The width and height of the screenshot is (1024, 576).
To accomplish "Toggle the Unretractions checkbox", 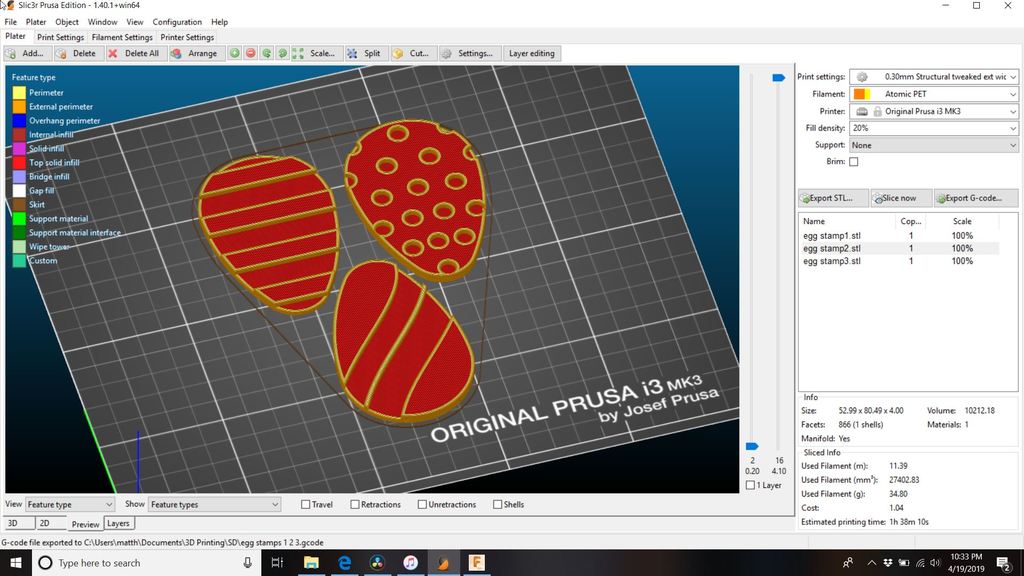I will 422,504.
